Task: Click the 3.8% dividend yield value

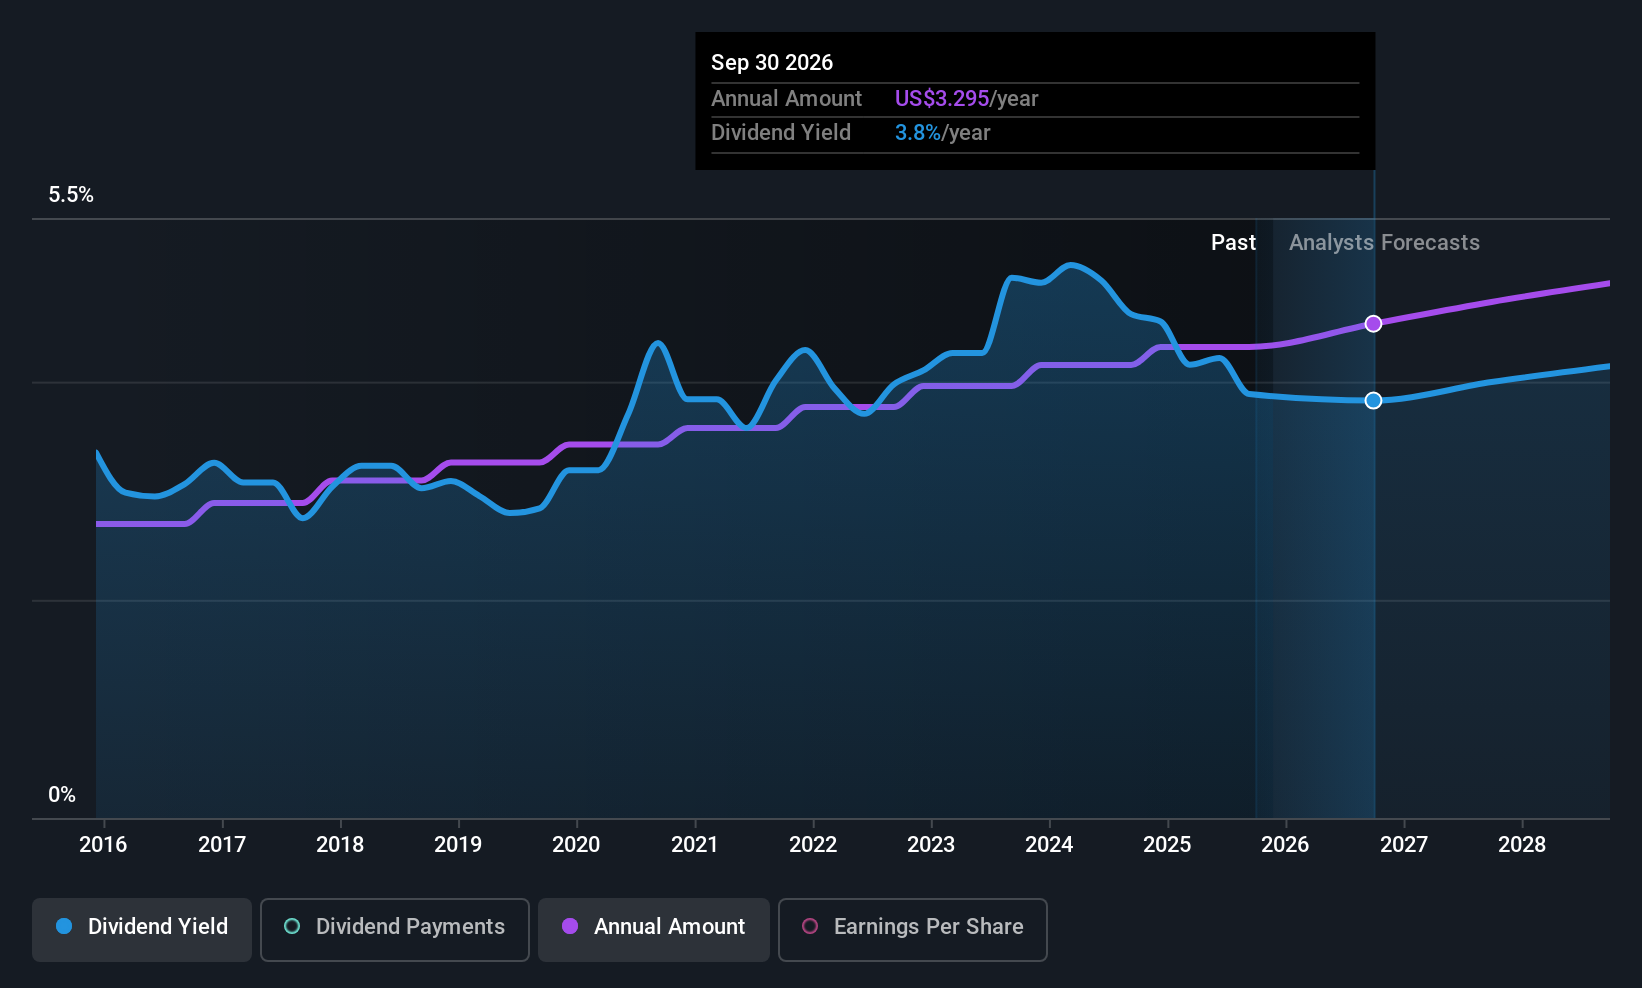Action: (917, 133)
